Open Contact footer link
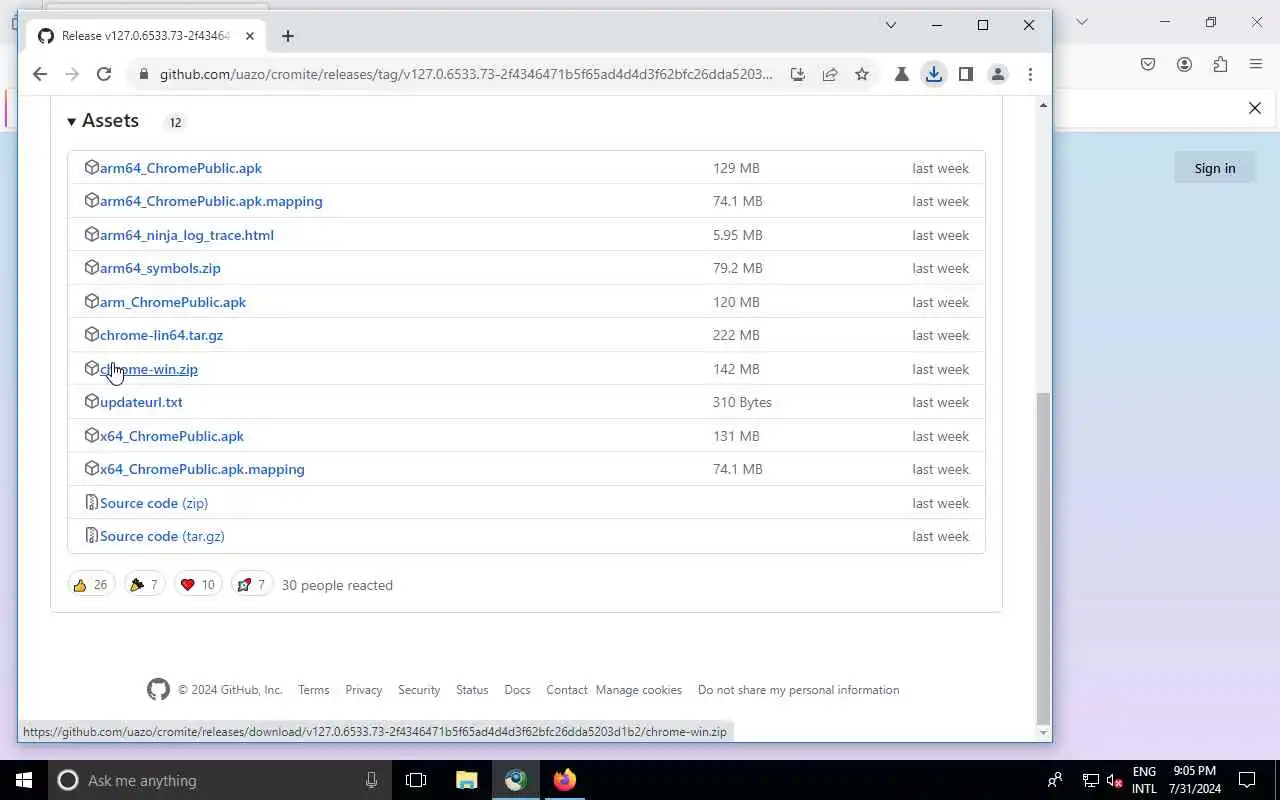1280x800 pixels. pos(567,690)
